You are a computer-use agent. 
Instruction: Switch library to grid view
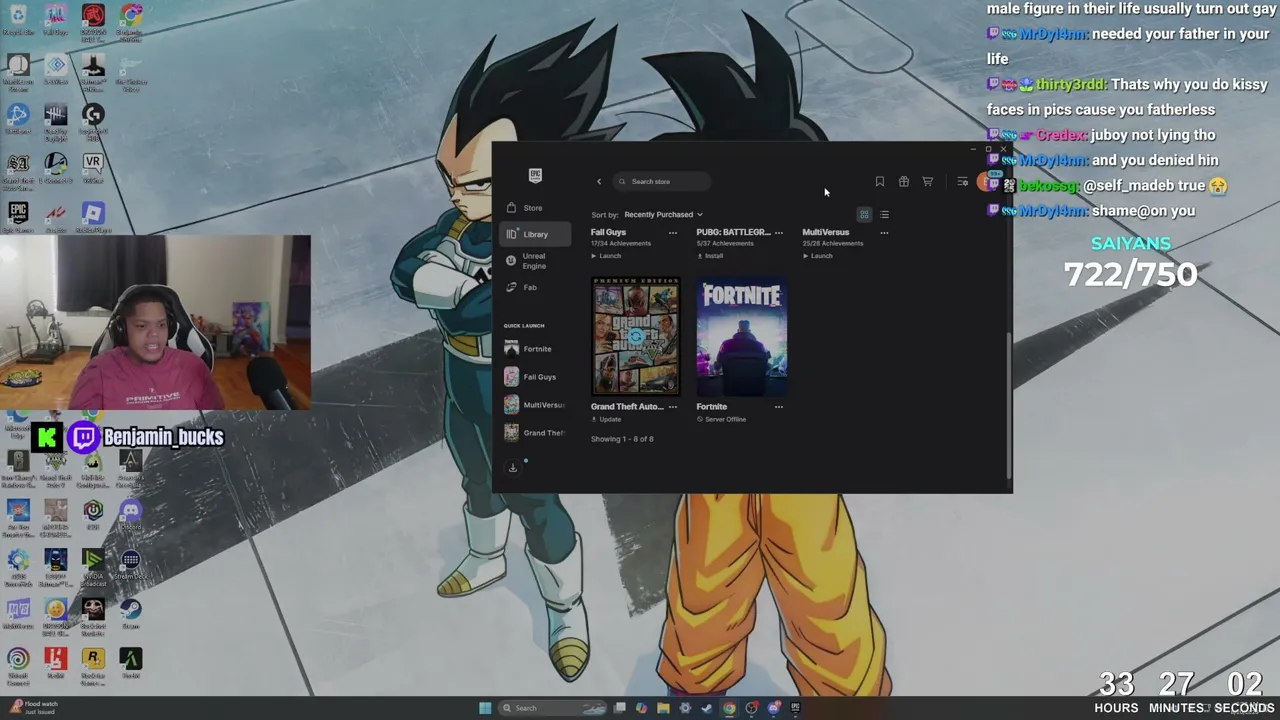click(864, 214)
